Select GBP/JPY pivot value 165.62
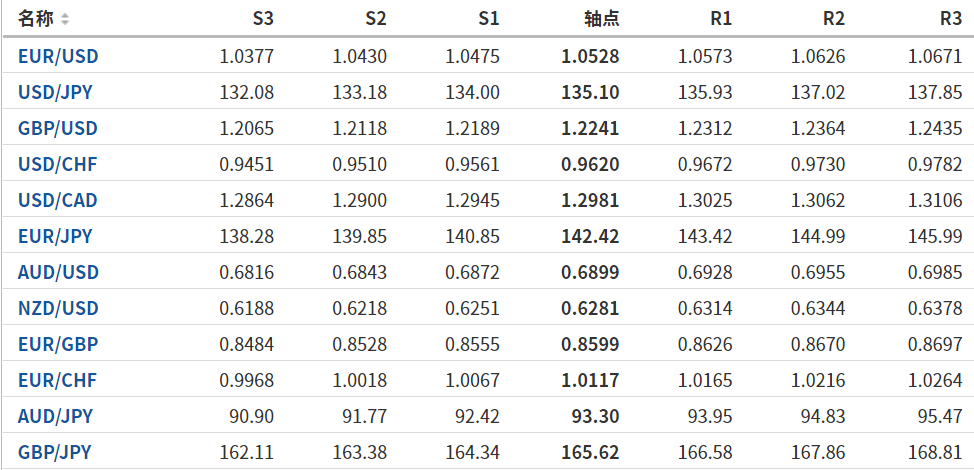Viewport: 974px width, 470px height. pos(590,452)
